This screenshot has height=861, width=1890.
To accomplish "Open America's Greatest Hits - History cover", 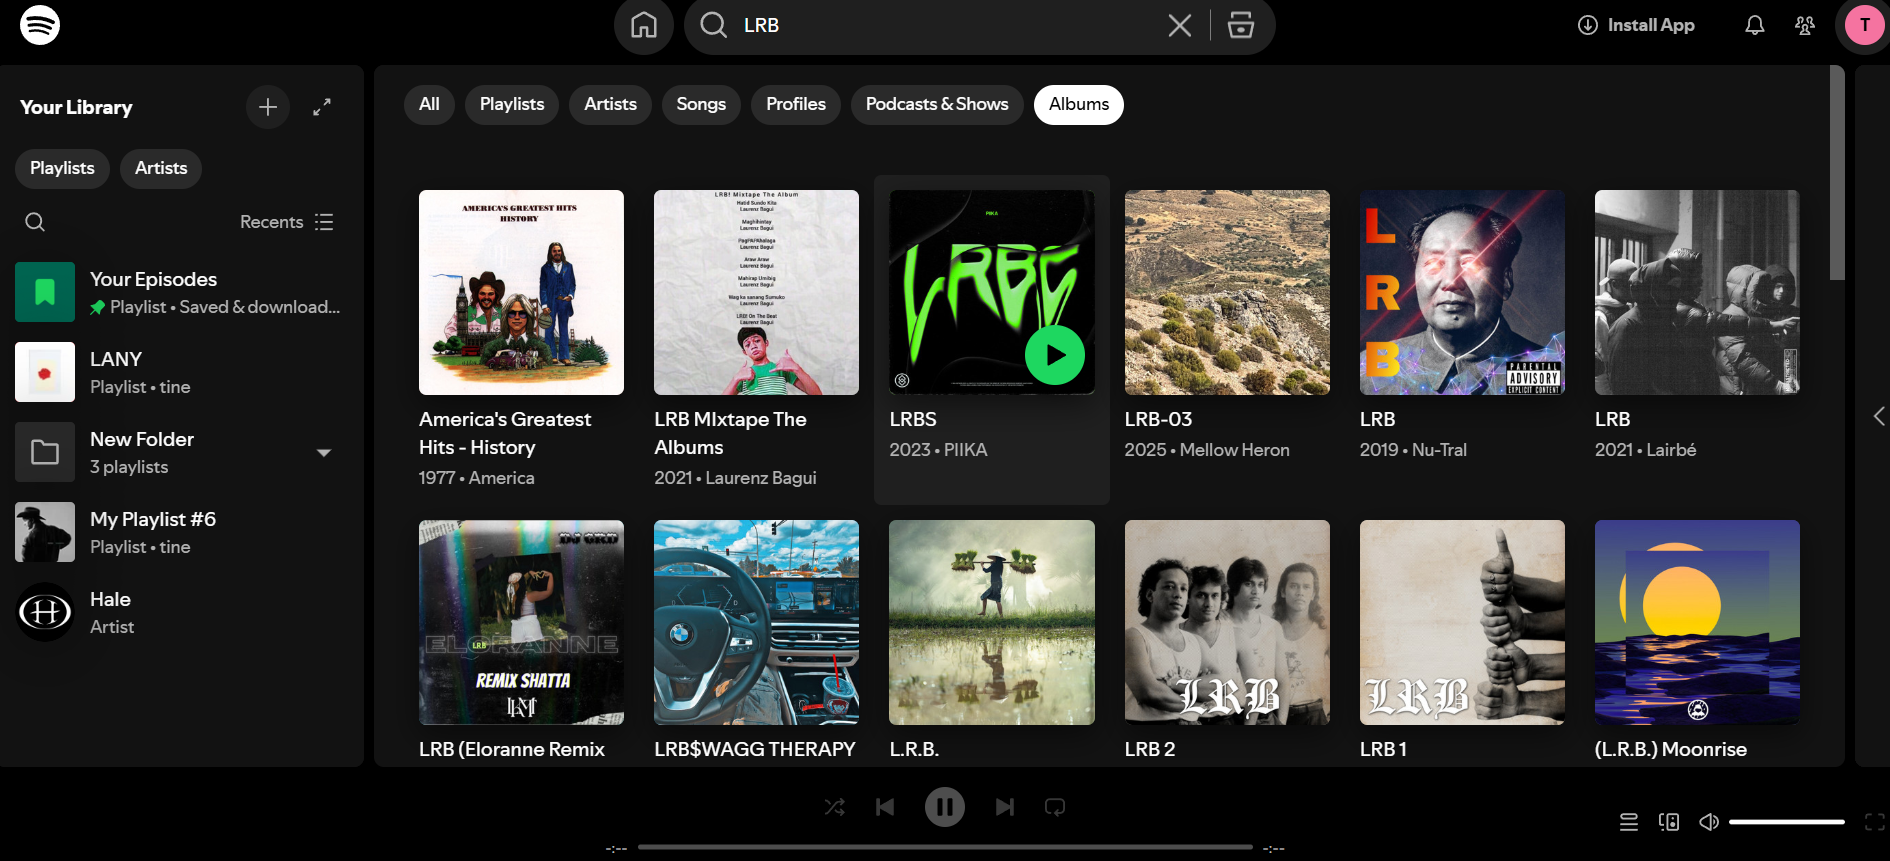I will pyautogui.click(x=521, y=292).
